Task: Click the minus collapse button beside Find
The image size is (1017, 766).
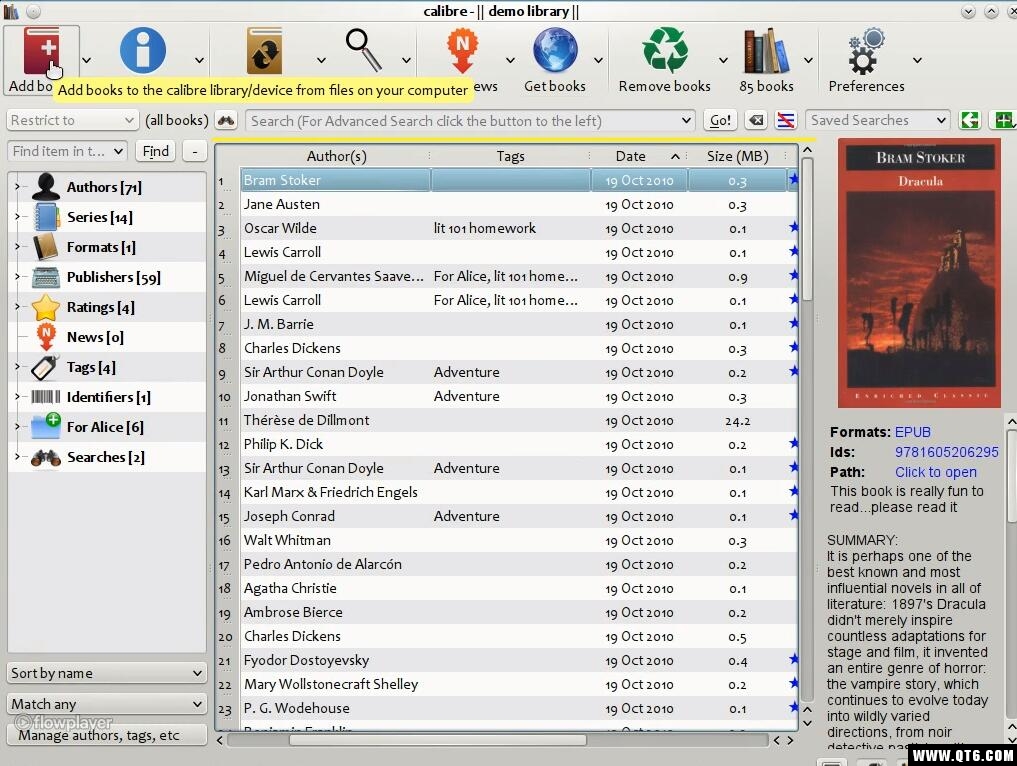Action: tap(195, 151)
